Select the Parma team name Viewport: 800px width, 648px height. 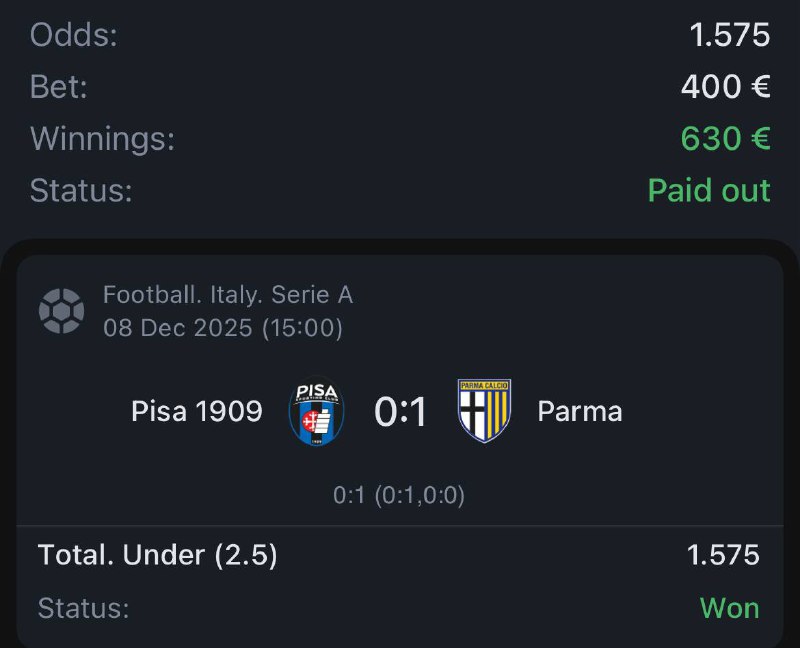tap(580, 411)
